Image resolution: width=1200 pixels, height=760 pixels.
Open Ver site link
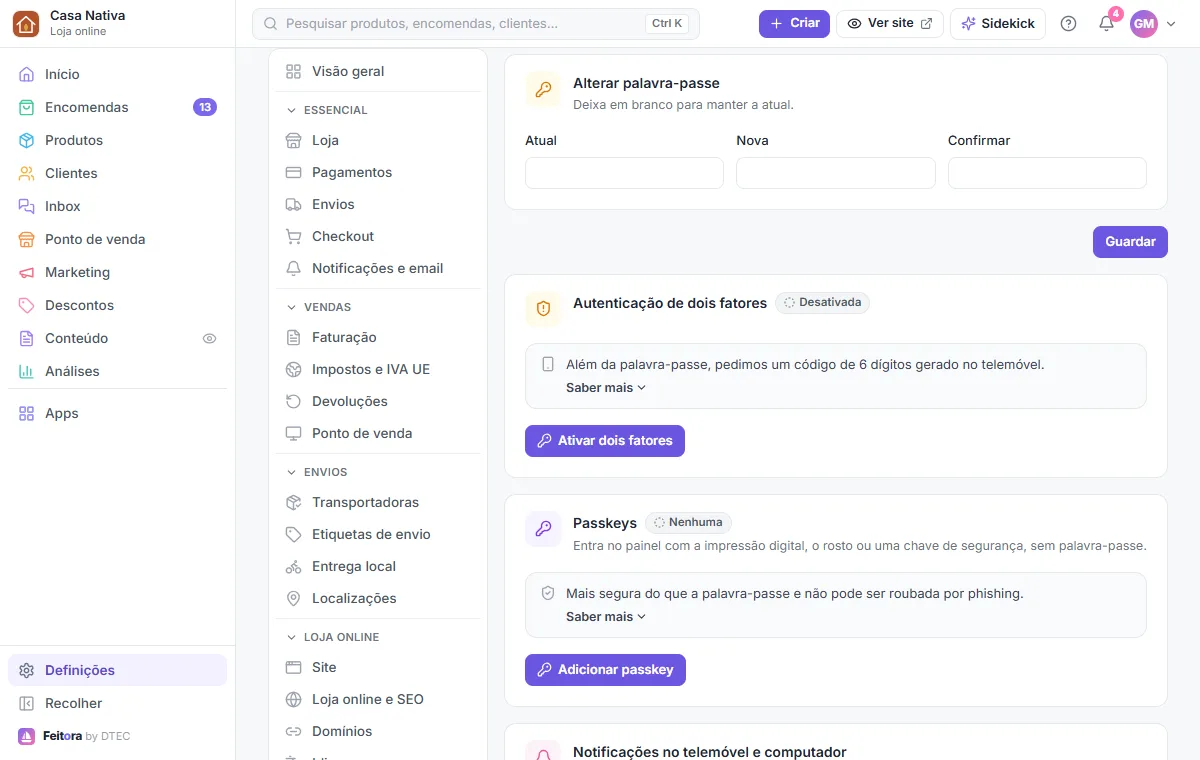point(890,23)
